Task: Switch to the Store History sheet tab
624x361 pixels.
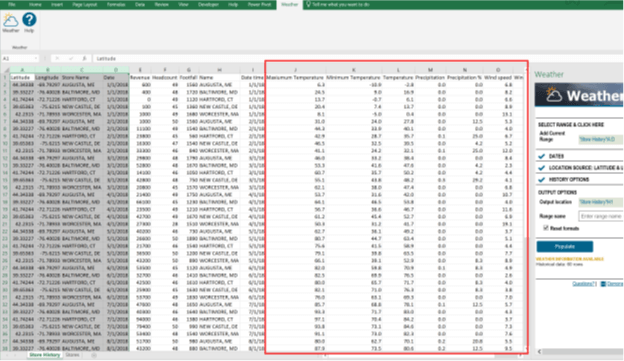Action: click(45, 355)
